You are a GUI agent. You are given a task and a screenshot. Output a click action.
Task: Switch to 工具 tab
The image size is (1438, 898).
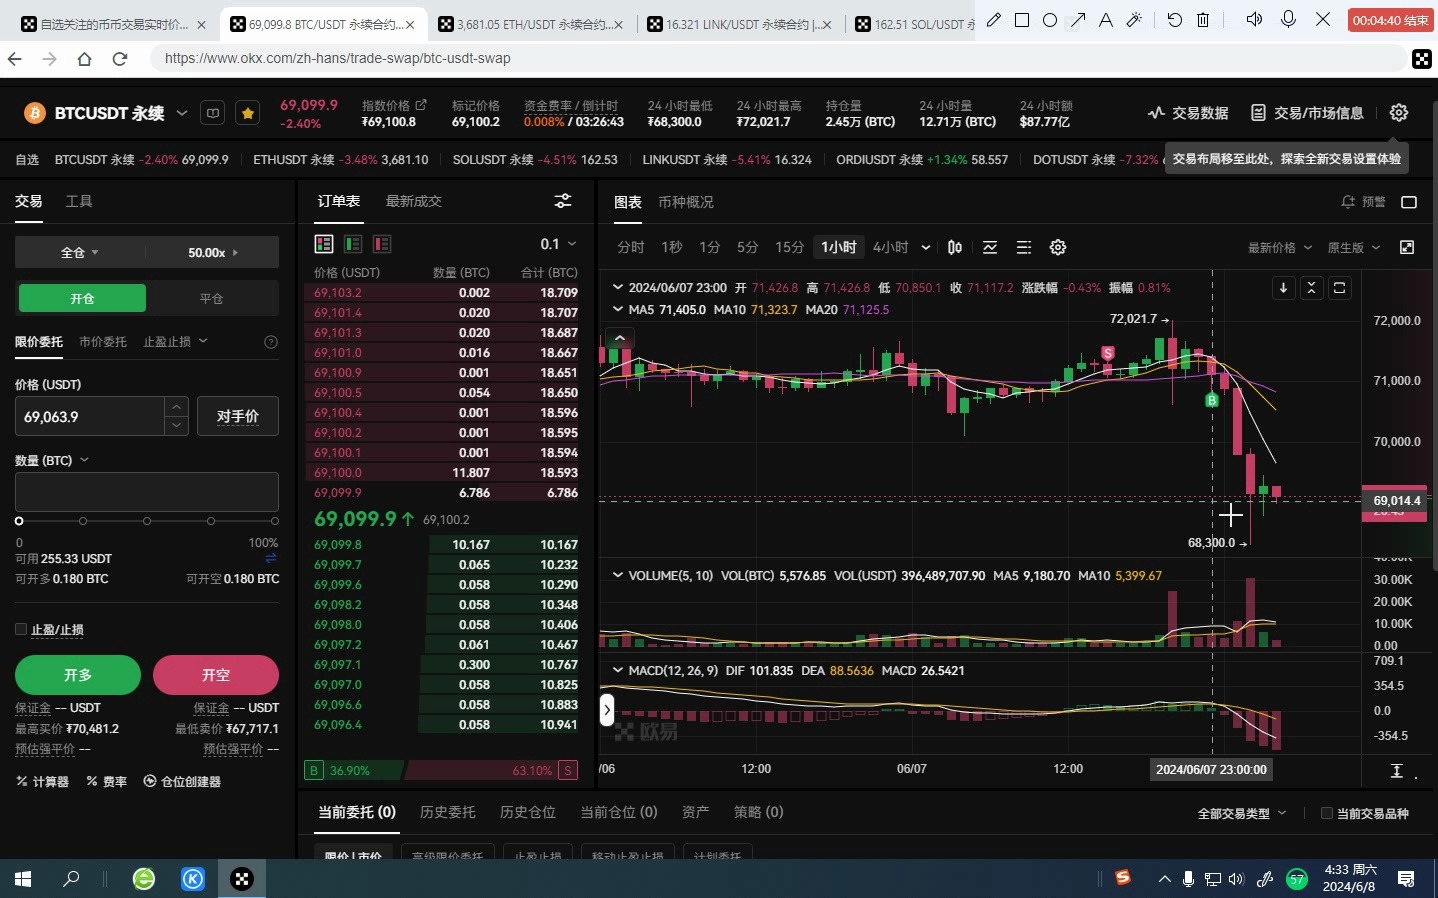79,201
